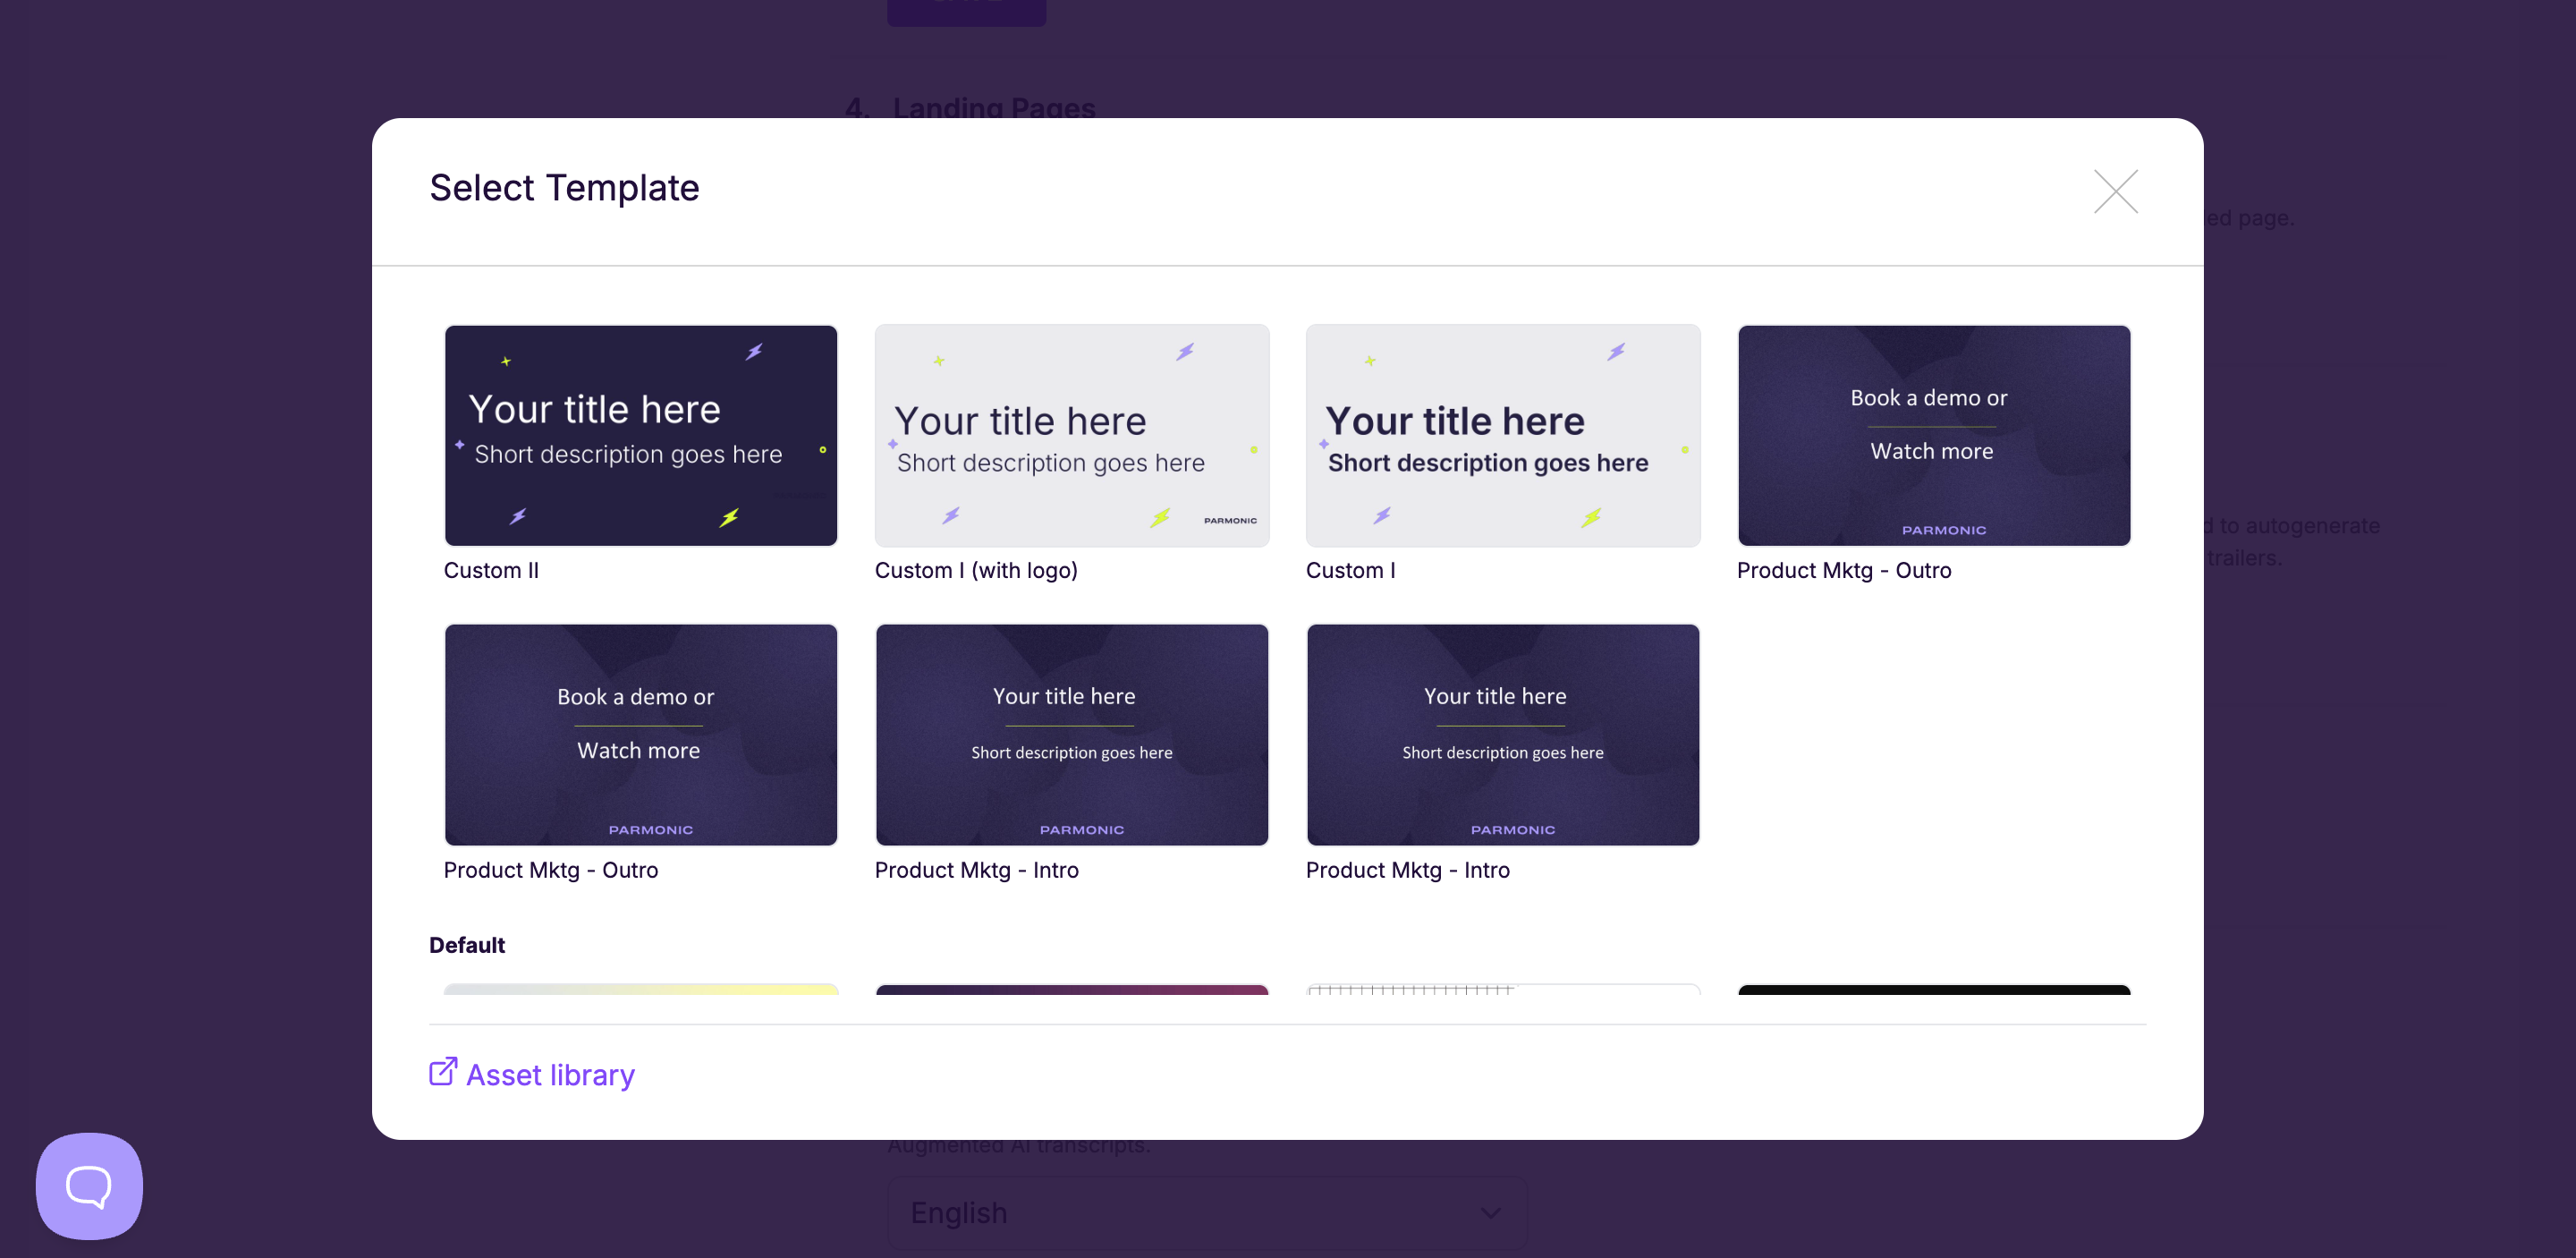Click the Asset library external link icon
Screen dimensions: 2576x1258
pyautogui.click(x=443, y=1072)
